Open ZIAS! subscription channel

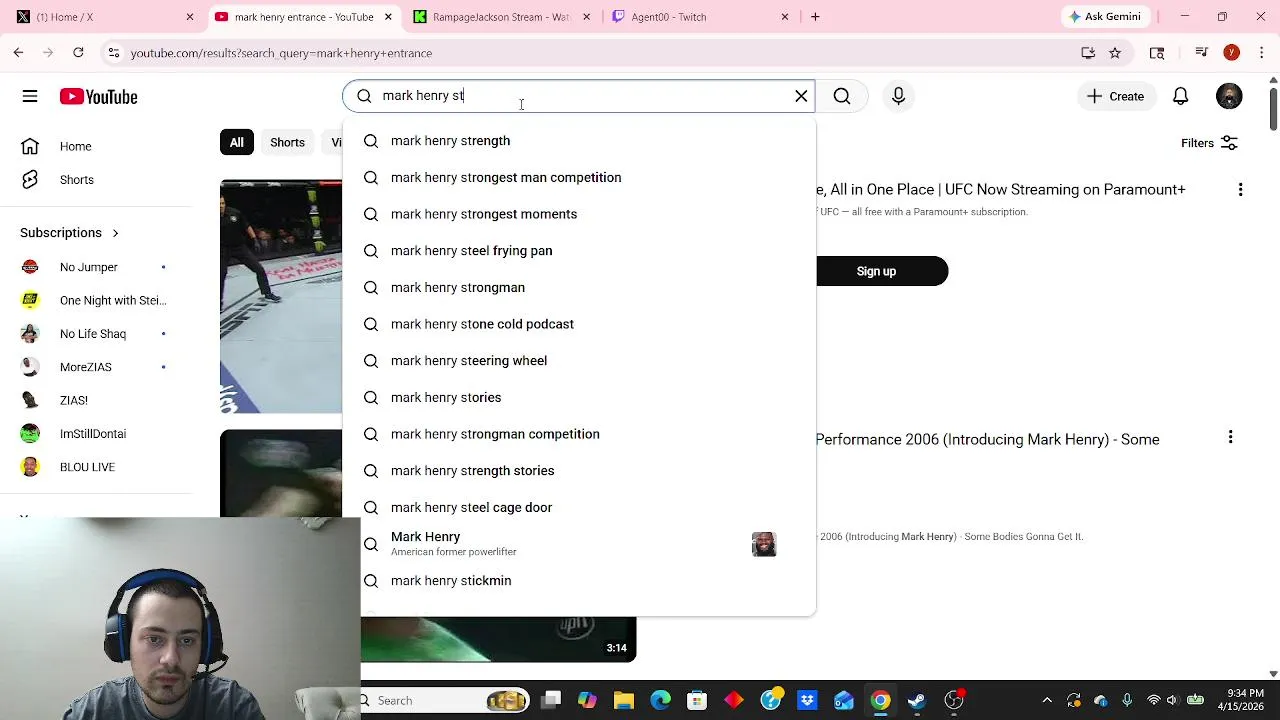point(74,400)
